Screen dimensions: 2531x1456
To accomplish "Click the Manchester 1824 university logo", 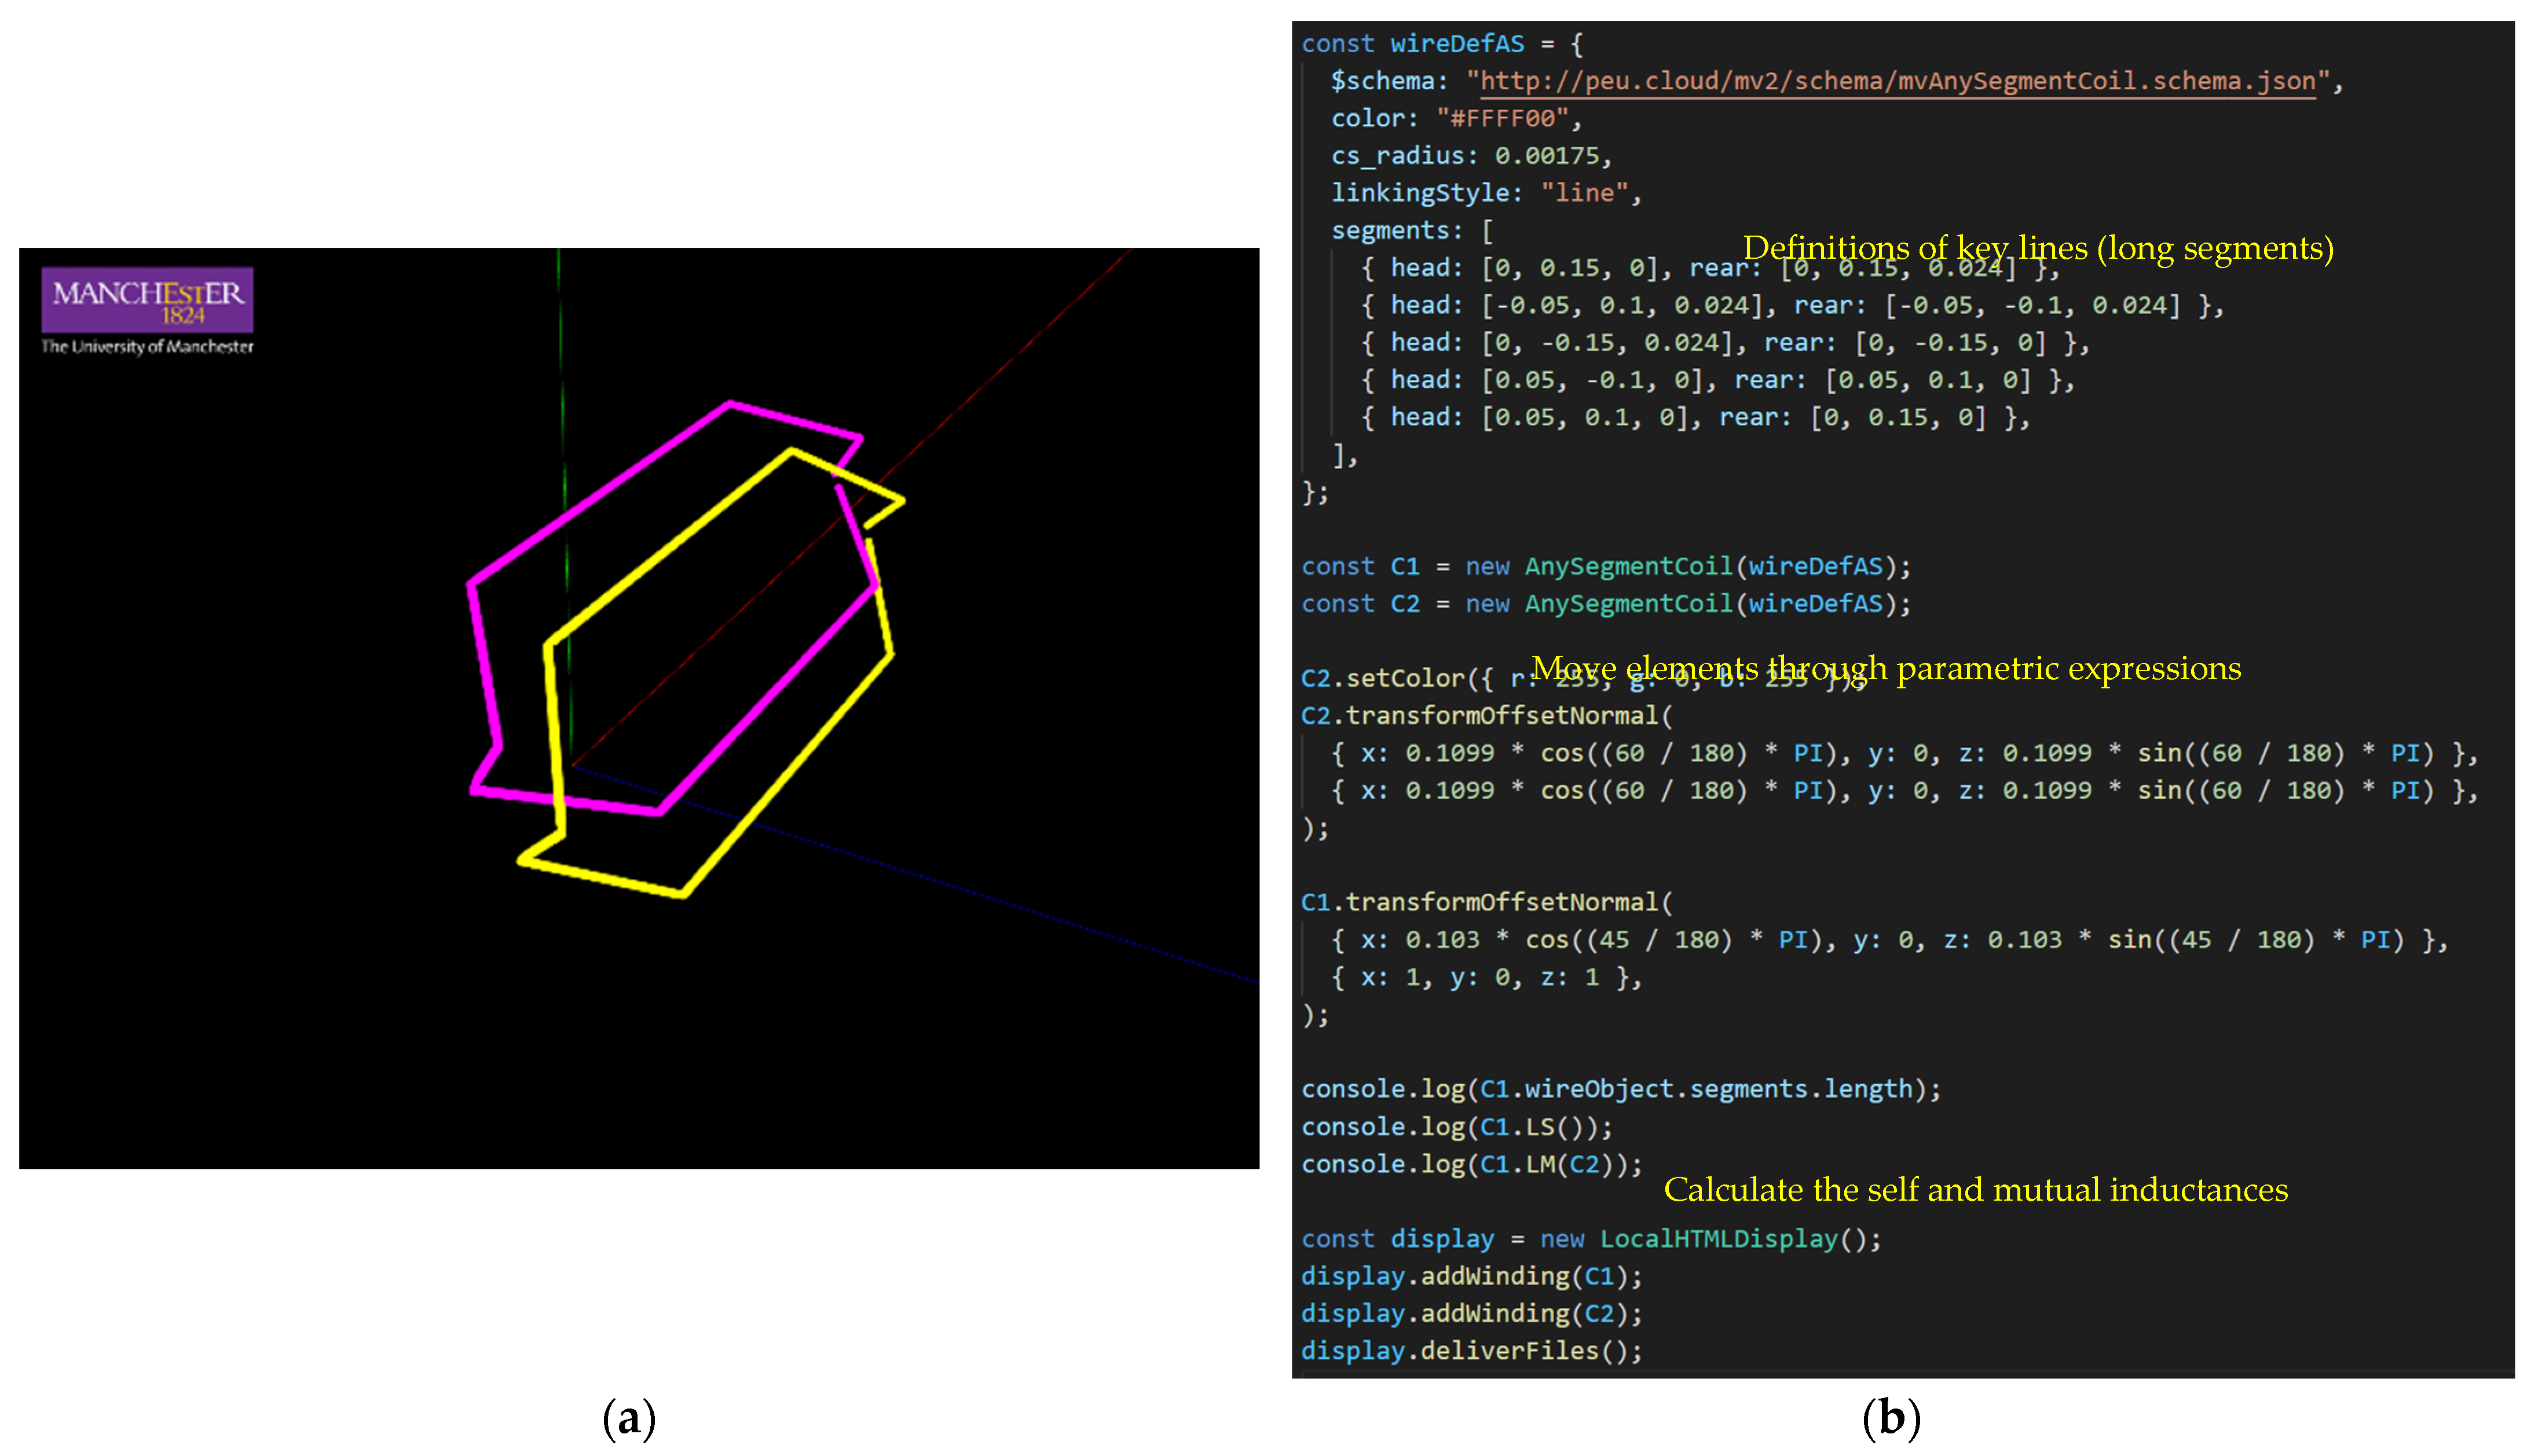I will point(147,300).
